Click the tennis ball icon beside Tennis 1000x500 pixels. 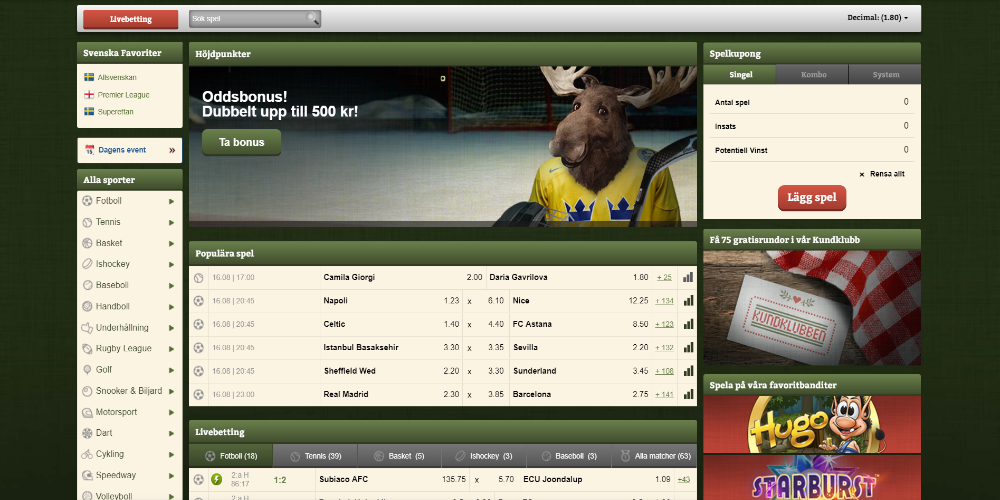(x=87, y=222)
